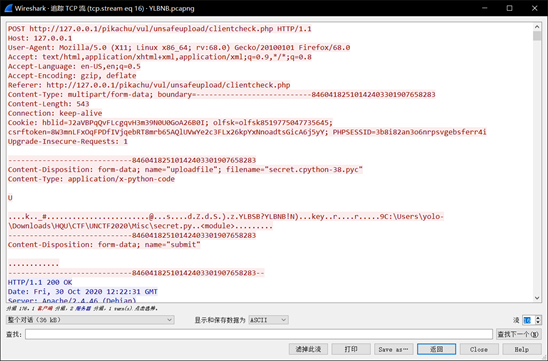The width and height of the screenshot is (548, 361).
Task: Click the Content-Type multipart/form-data line
Action: (222, 94)
